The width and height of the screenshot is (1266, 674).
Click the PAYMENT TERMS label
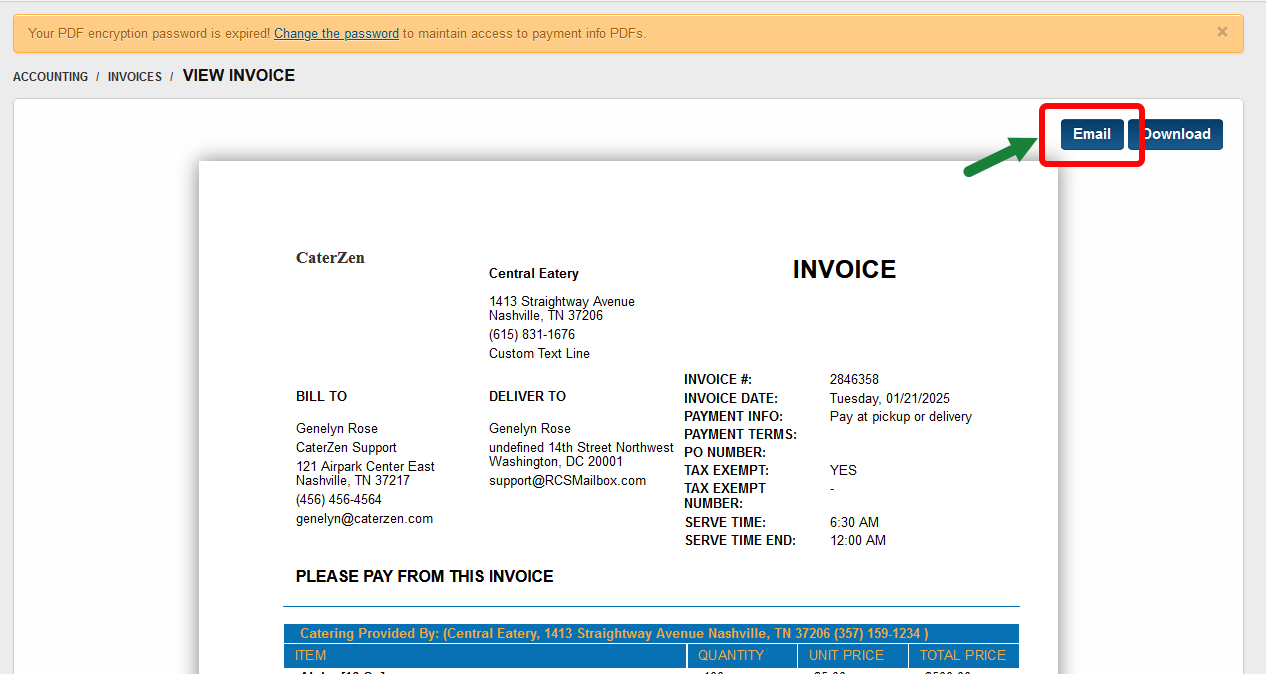coord(740,434)
